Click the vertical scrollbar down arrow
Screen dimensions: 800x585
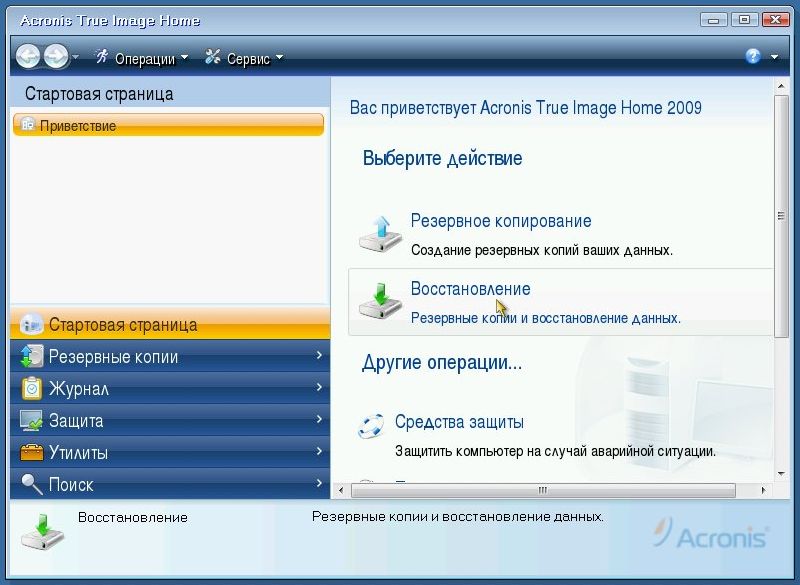(781, 474)
